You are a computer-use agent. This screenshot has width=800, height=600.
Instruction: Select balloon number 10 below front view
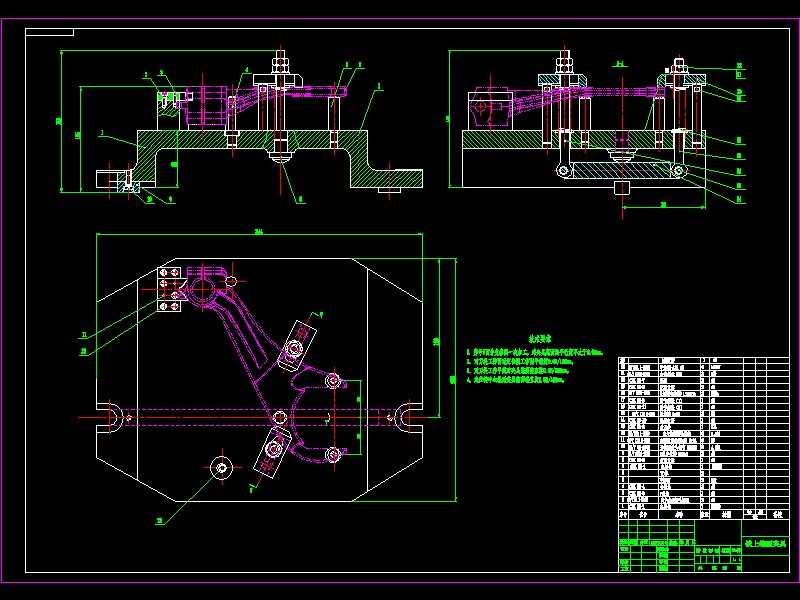(x=150, y=199)
